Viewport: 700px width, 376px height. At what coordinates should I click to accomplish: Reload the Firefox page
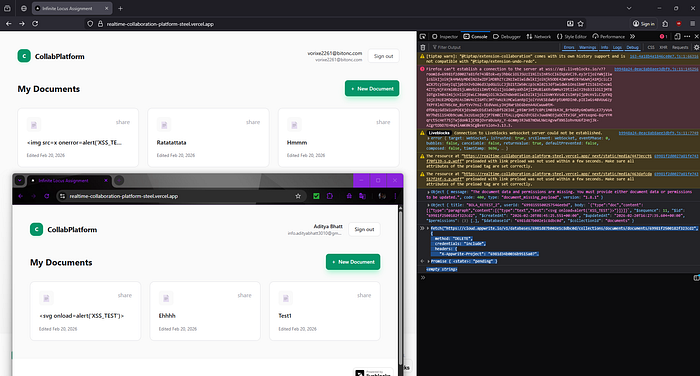(x=35, y=24)
